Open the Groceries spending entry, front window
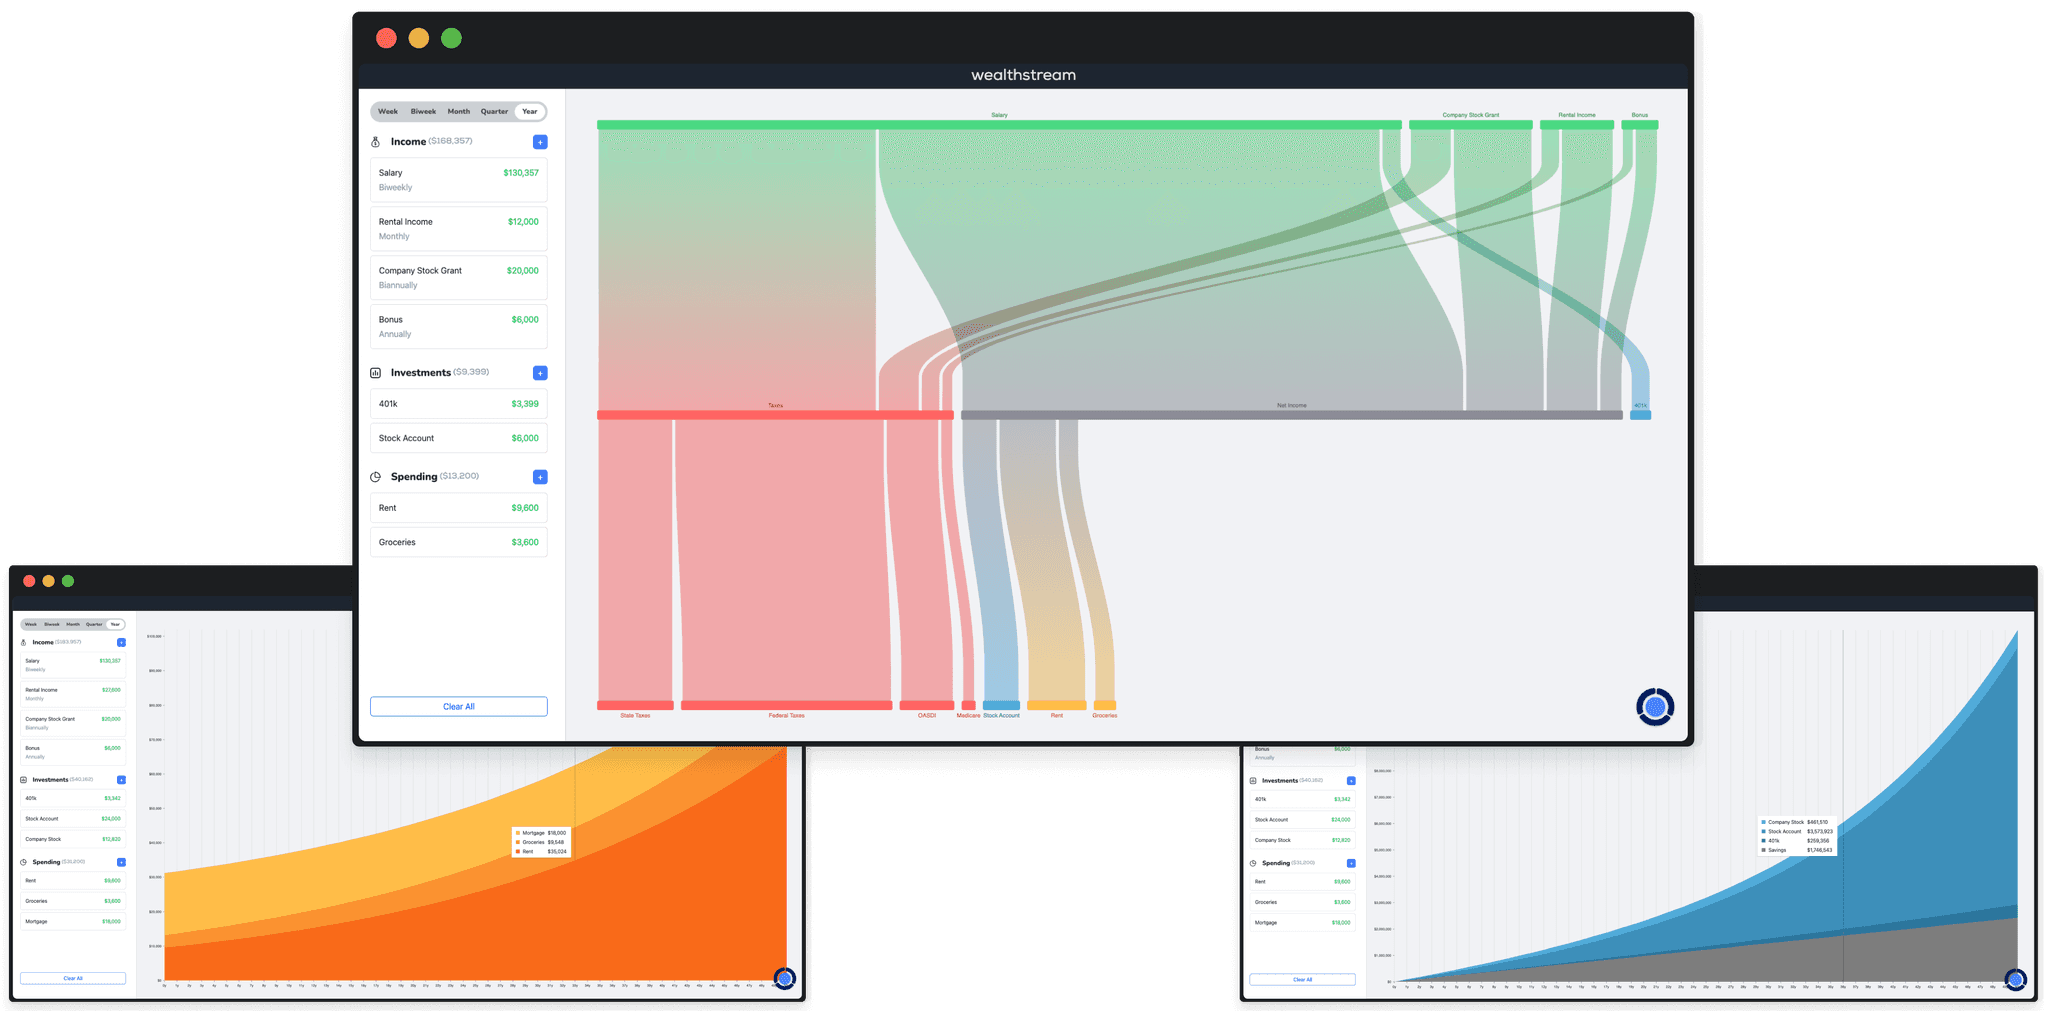Viewport: 2048px width, 1011px height. (x=459, y=542)
